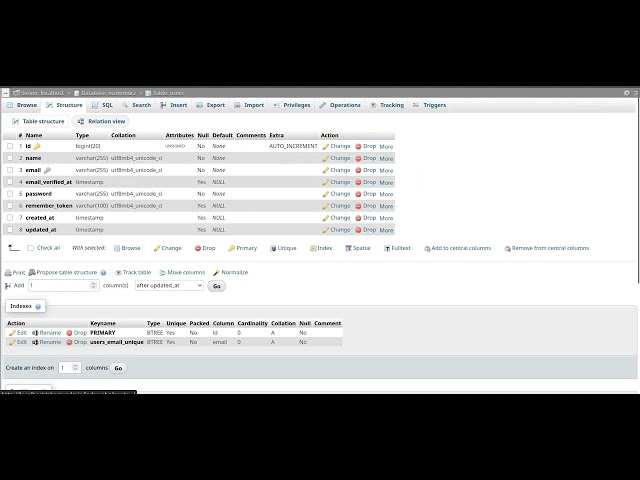The height and width of the screenshot is (480, 640).
Task: Drop the users_email_unique index
Action: [x=77, y=342]
